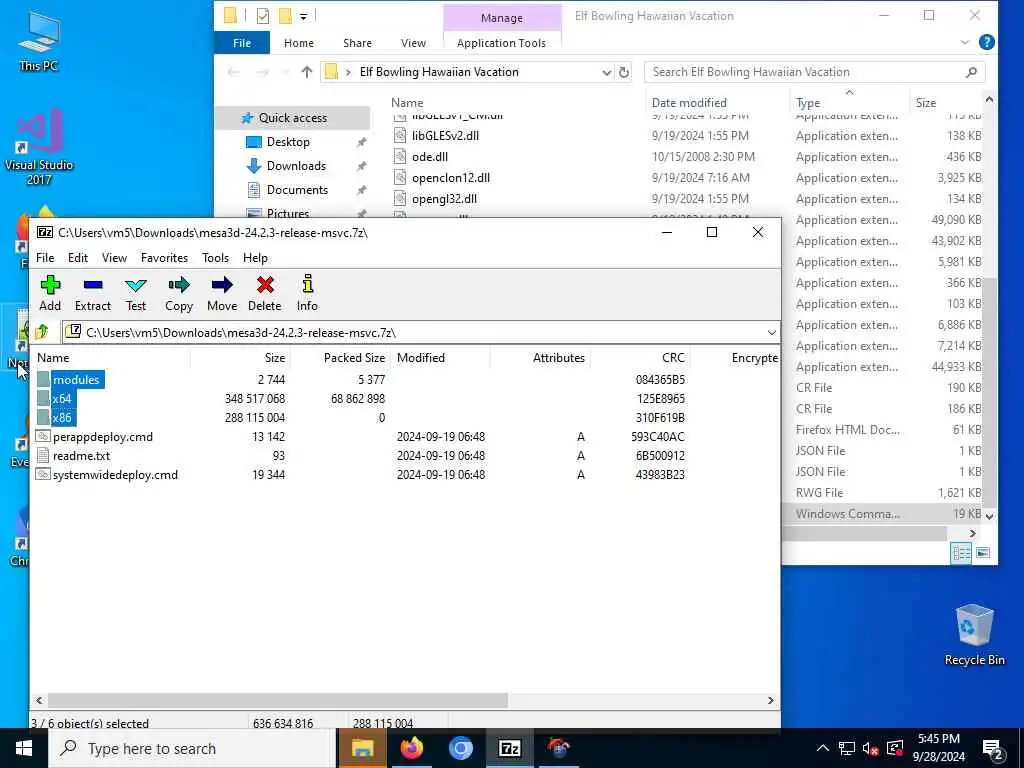Open the 7-Zip View menu

pos(114,258)
